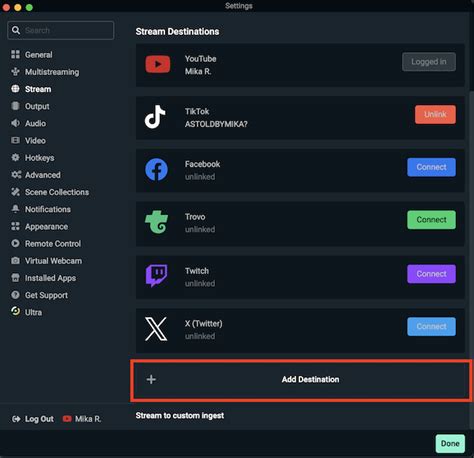Click the Facebook logo in destinations

156,170
